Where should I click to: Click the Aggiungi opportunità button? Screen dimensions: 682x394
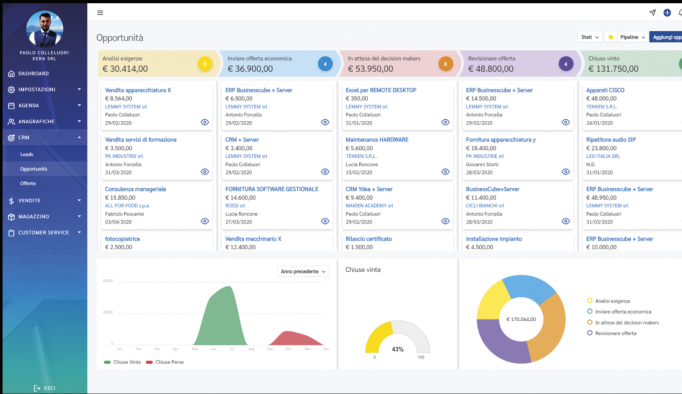coord(666,37)
